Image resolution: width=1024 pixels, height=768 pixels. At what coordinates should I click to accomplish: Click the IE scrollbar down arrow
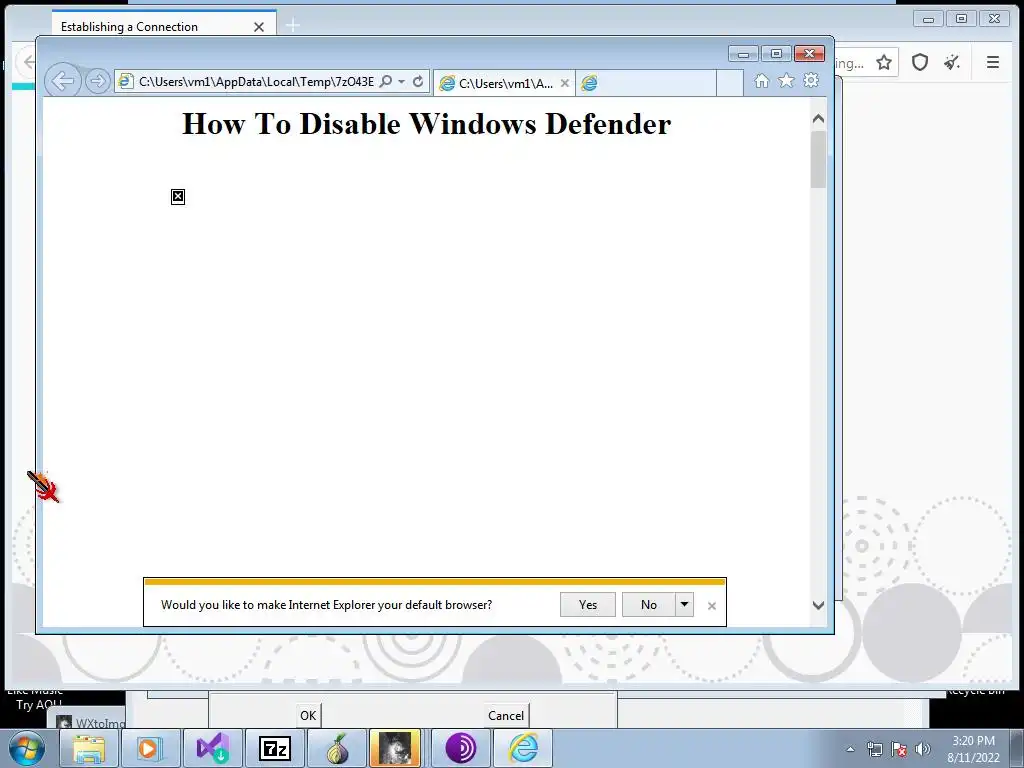pos(818,605)
